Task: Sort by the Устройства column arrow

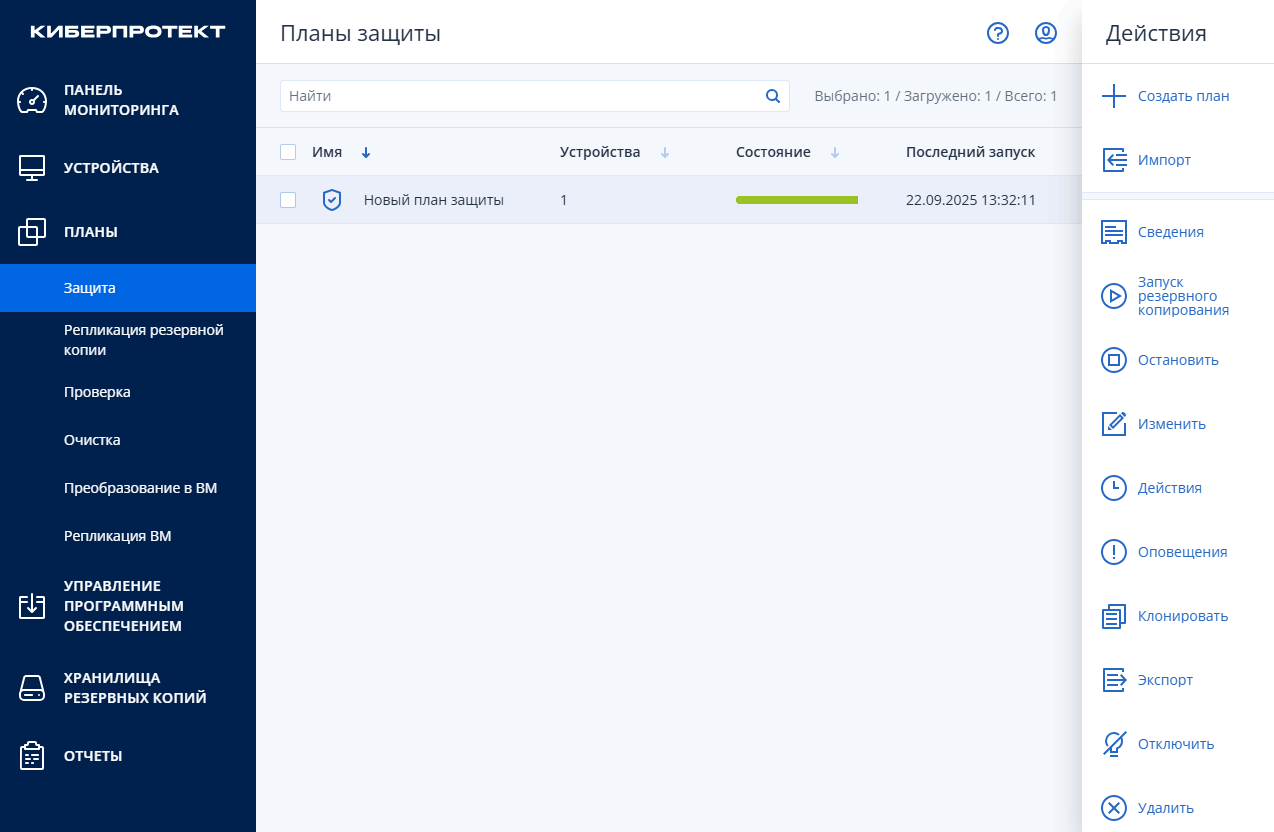Action: point(665,153)
